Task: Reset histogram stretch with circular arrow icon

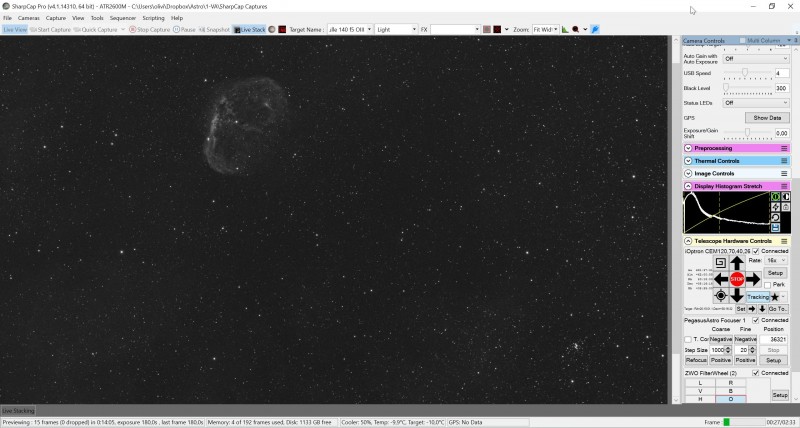Action: point(776,217)
